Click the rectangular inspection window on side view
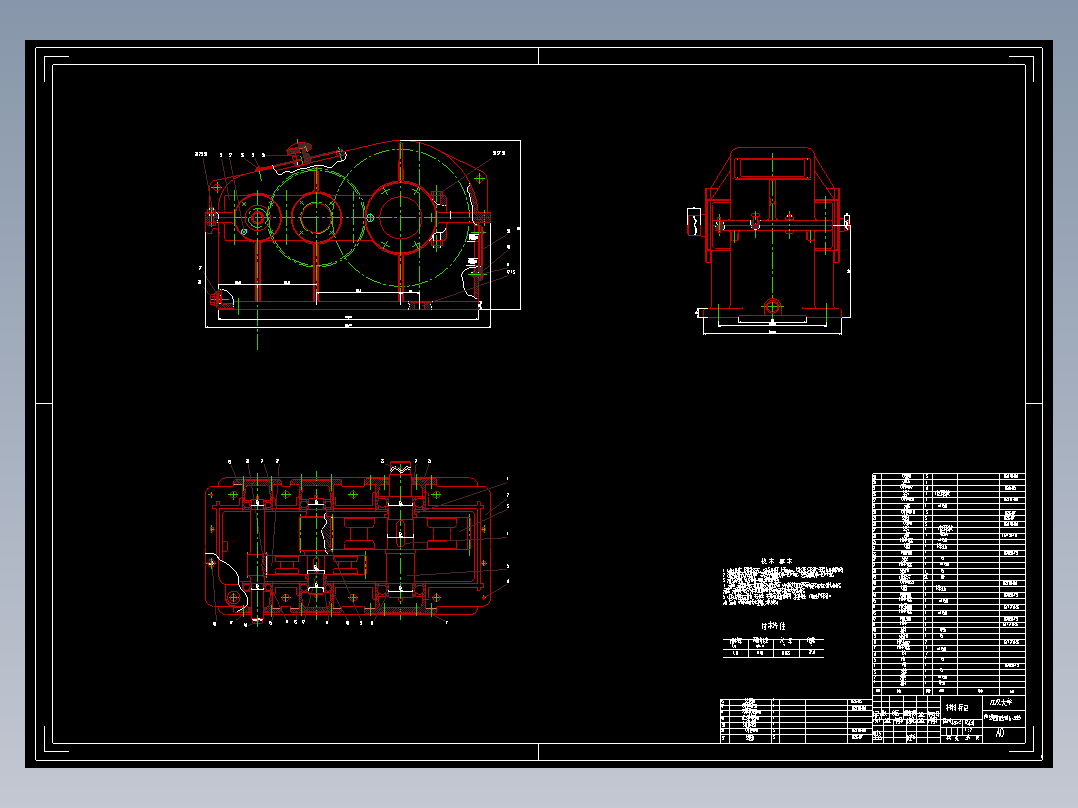This screenshot has height=808, width=1078. 772,168
